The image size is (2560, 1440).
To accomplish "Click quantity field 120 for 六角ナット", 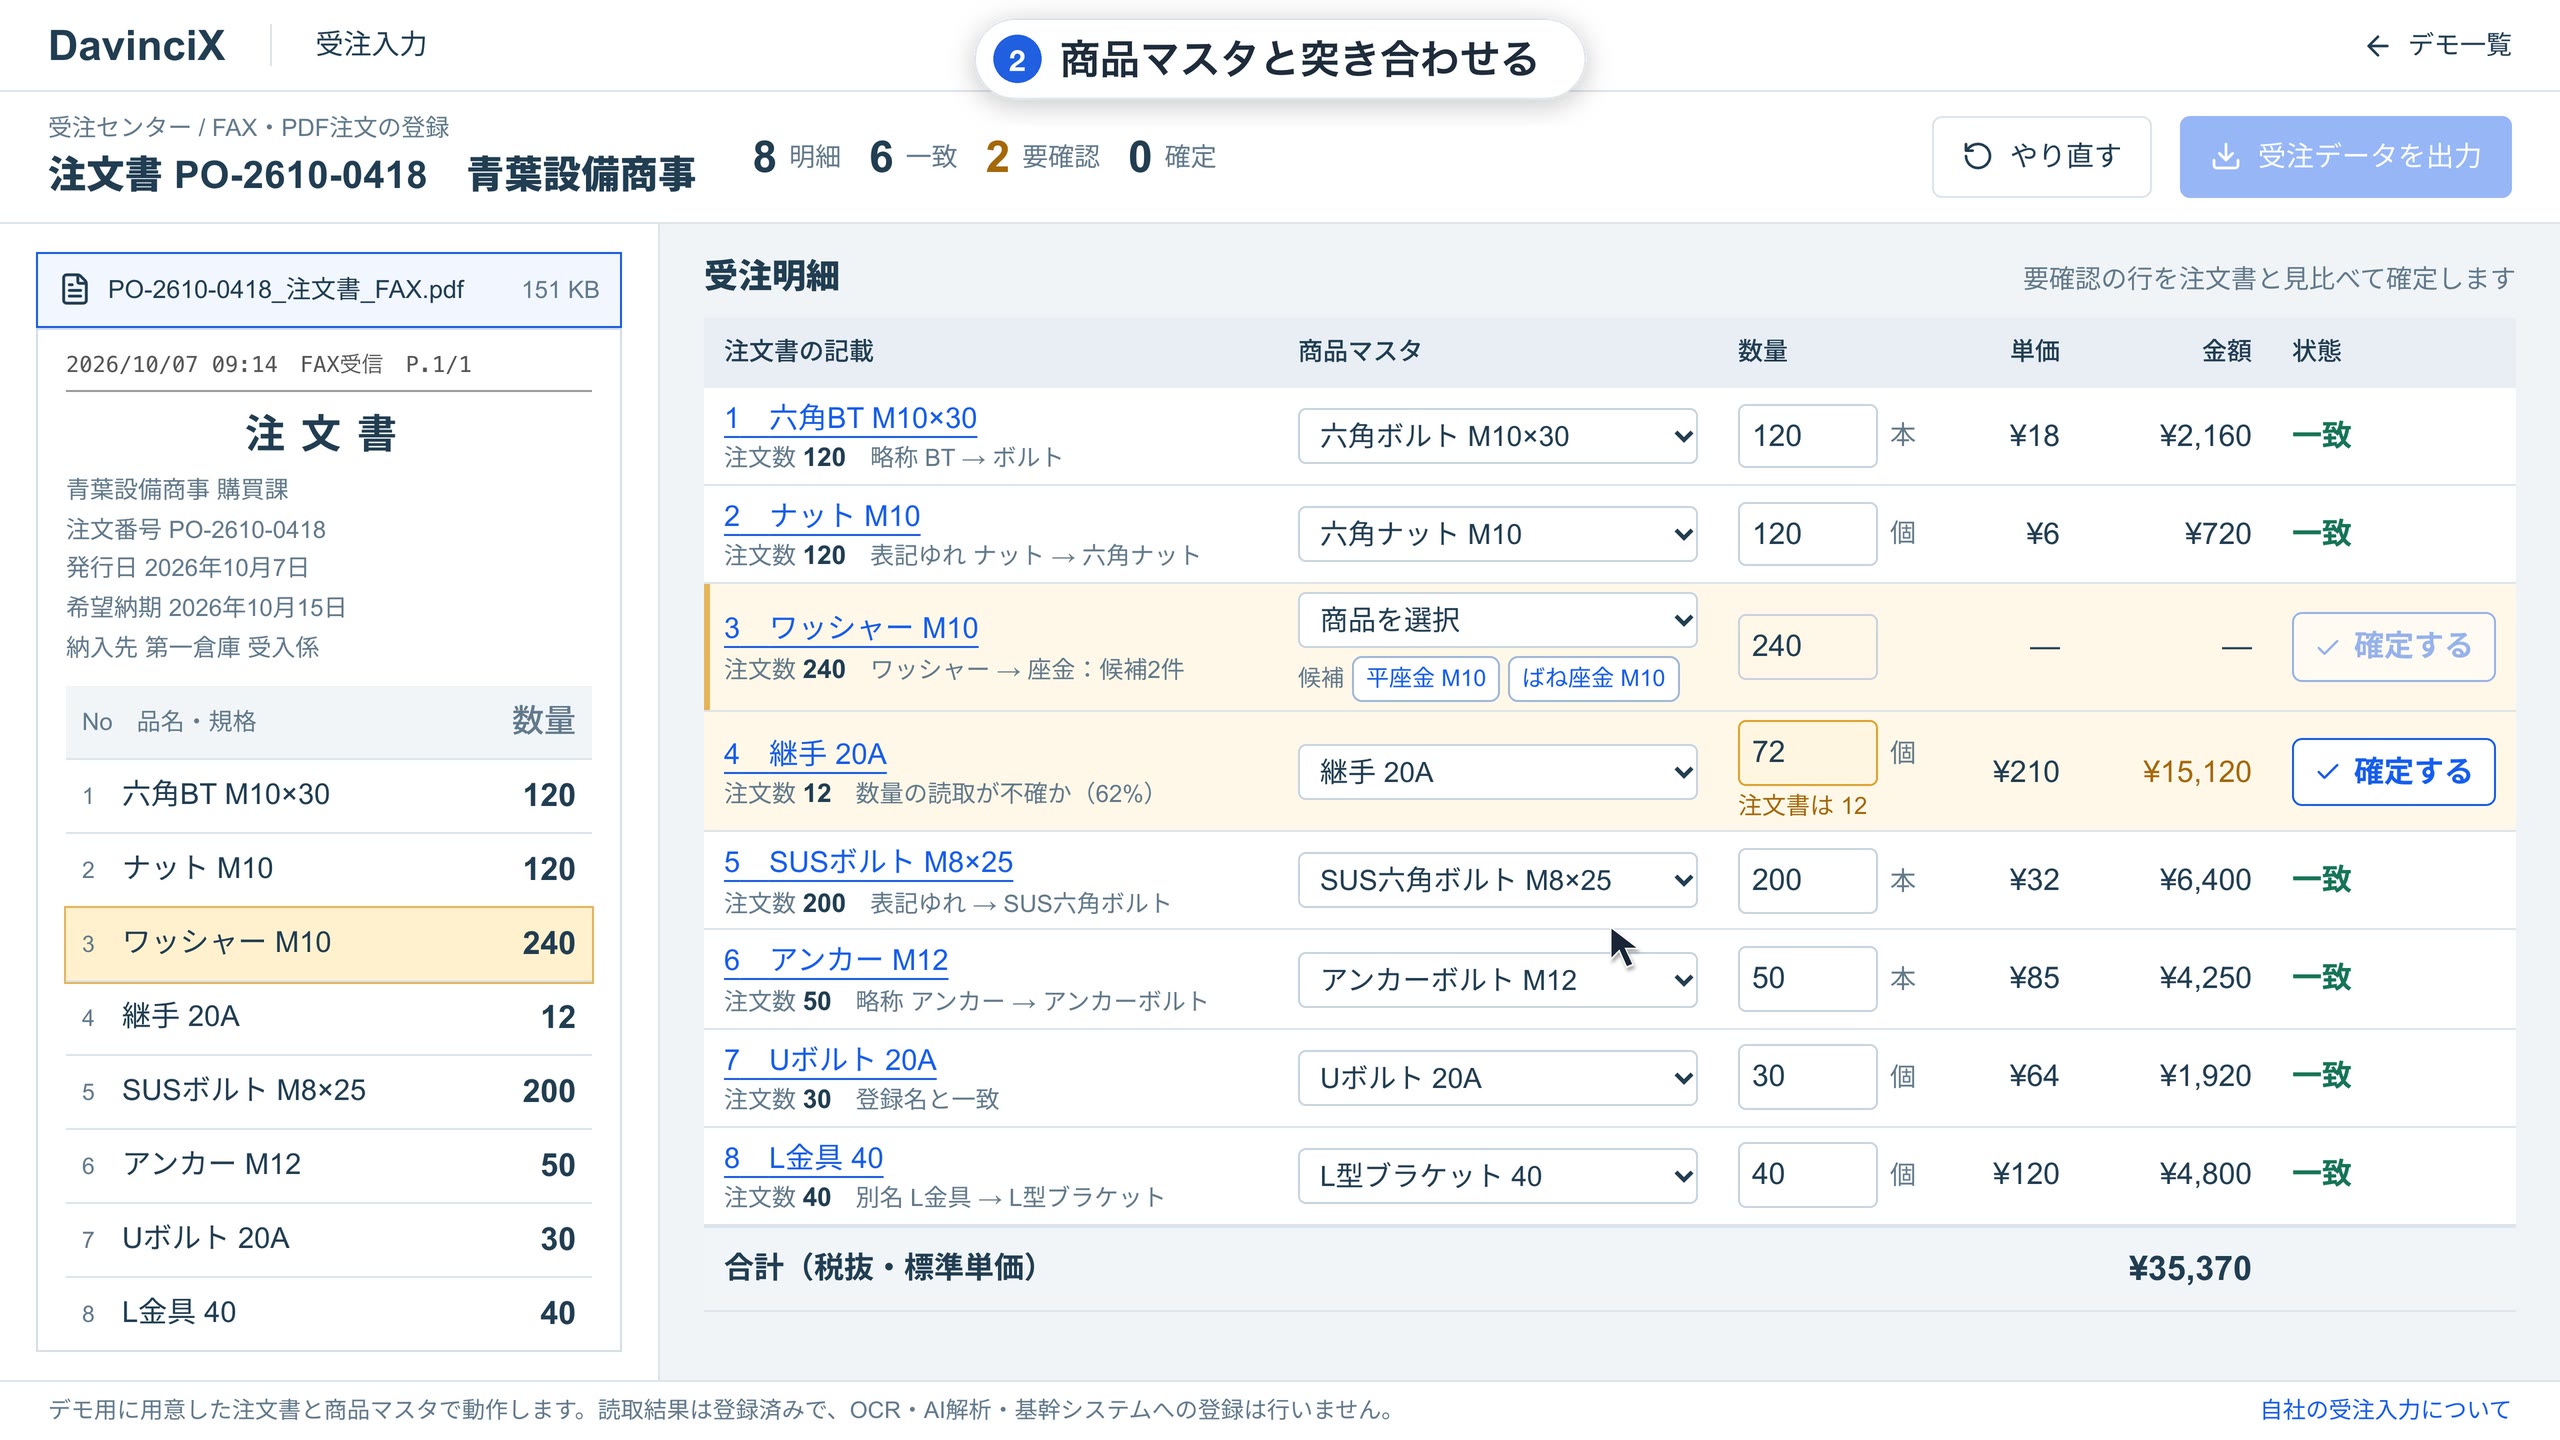I will coord(1807,534).
